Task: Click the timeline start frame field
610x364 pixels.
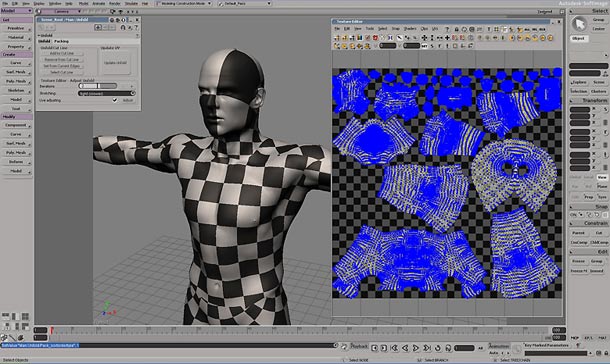Action: point(40,330)
